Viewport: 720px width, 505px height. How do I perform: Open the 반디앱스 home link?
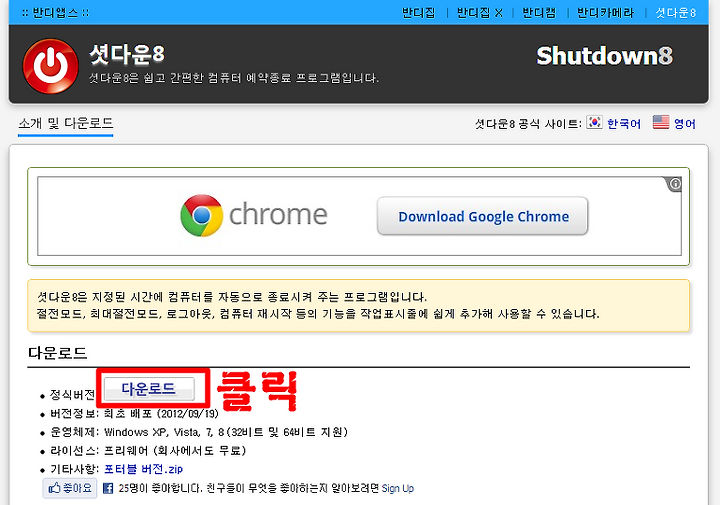pos(56,12)
